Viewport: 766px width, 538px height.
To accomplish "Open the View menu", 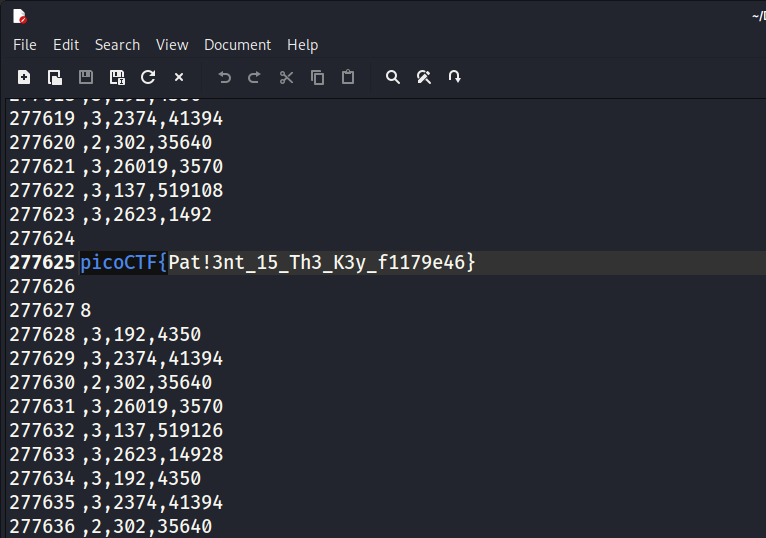I will [x=172, y=45].
